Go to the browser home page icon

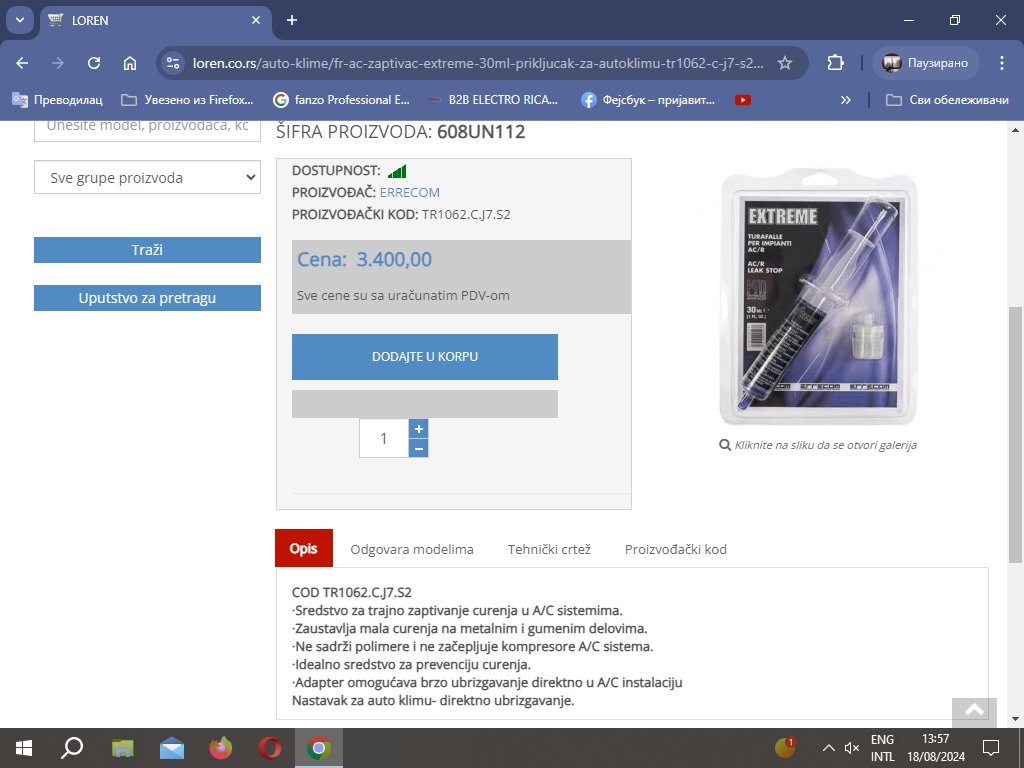(x=130, y=63)
